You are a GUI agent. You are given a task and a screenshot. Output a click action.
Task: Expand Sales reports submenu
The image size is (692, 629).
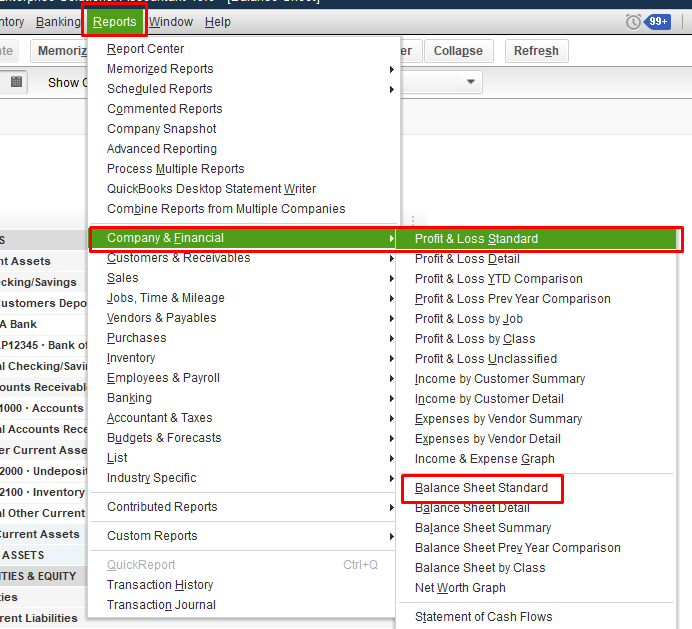244,278
